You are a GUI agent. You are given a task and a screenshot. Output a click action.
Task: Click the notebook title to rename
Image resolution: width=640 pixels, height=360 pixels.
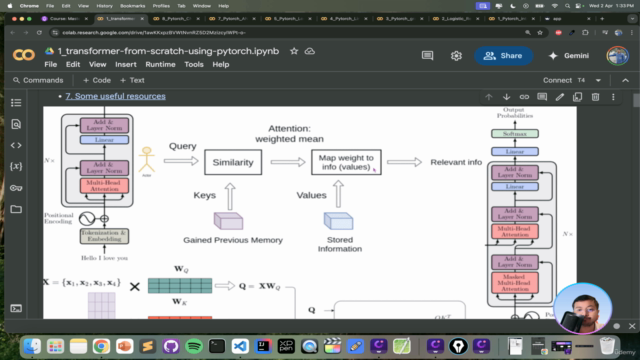(x=168, y=51)
